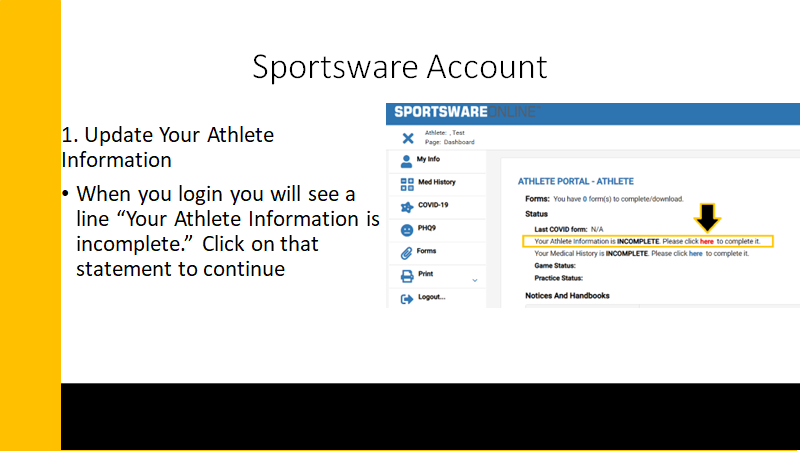This screenshot has height=451, width=800.
Task: Click the Print printer icon
Action: pos(407,276)
